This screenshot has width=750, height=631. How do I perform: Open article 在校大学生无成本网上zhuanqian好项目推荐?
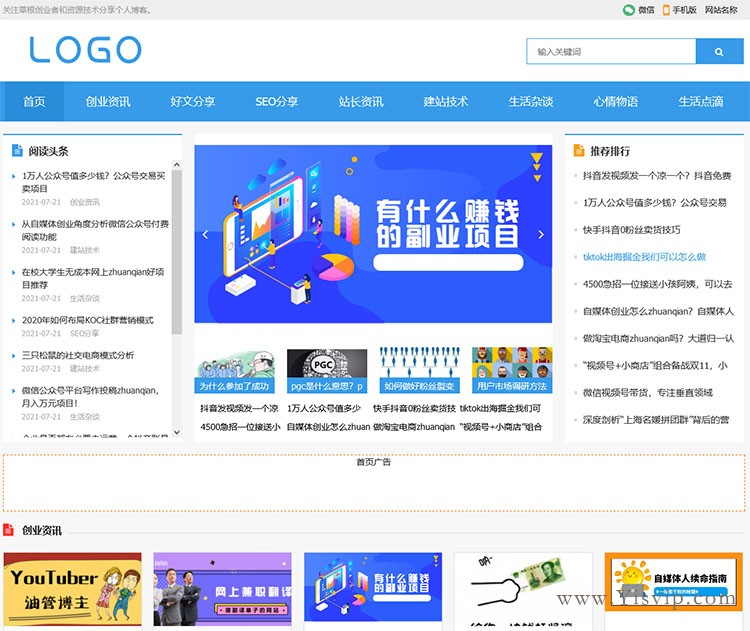(93, 278)
